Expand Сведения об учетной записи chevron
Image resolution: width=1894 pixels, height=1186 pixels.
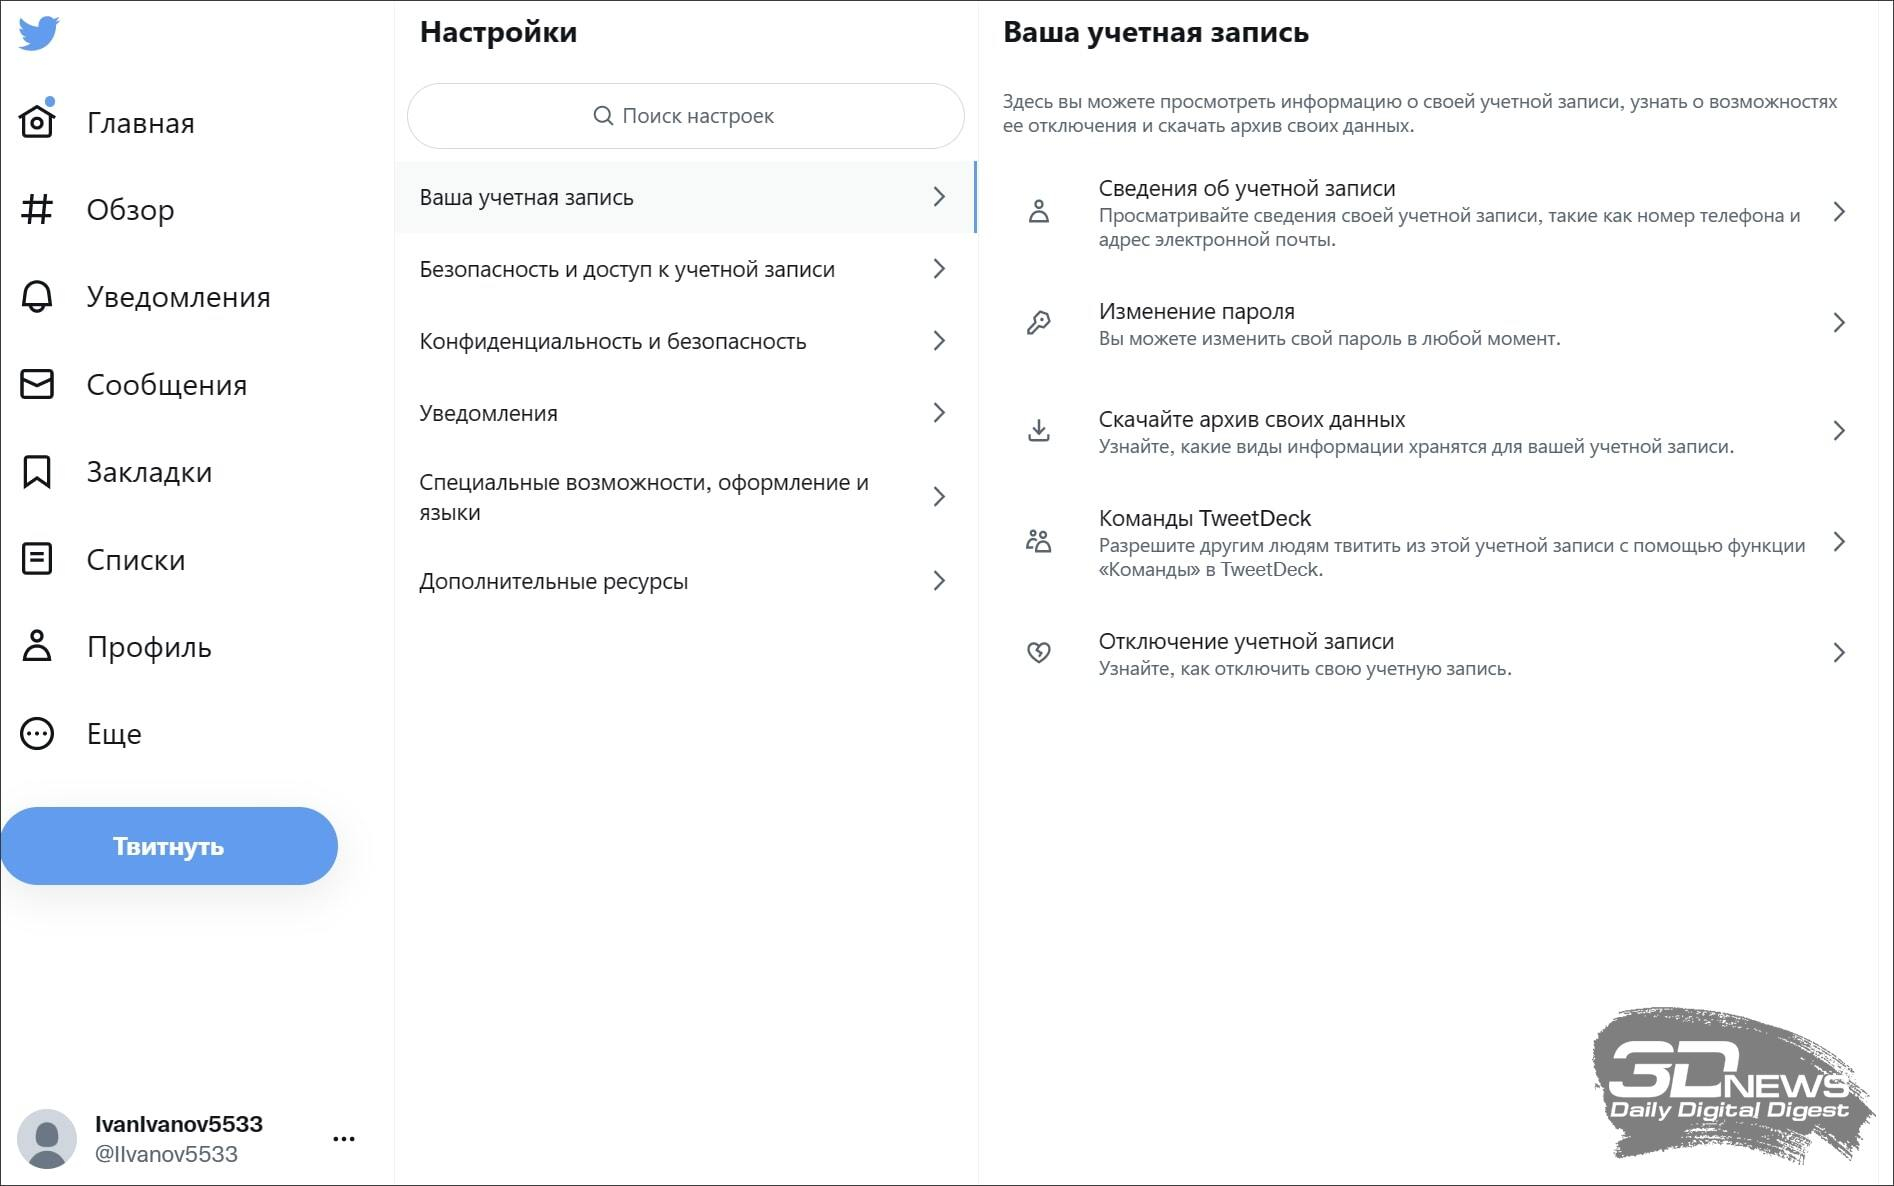coord(1839,212)
